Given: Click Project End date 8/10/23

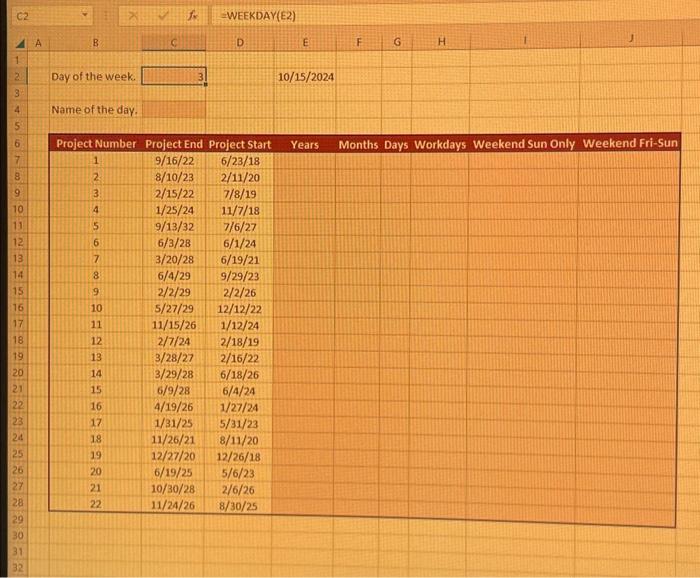Looking at the screenshot, I should pos(174,177).
